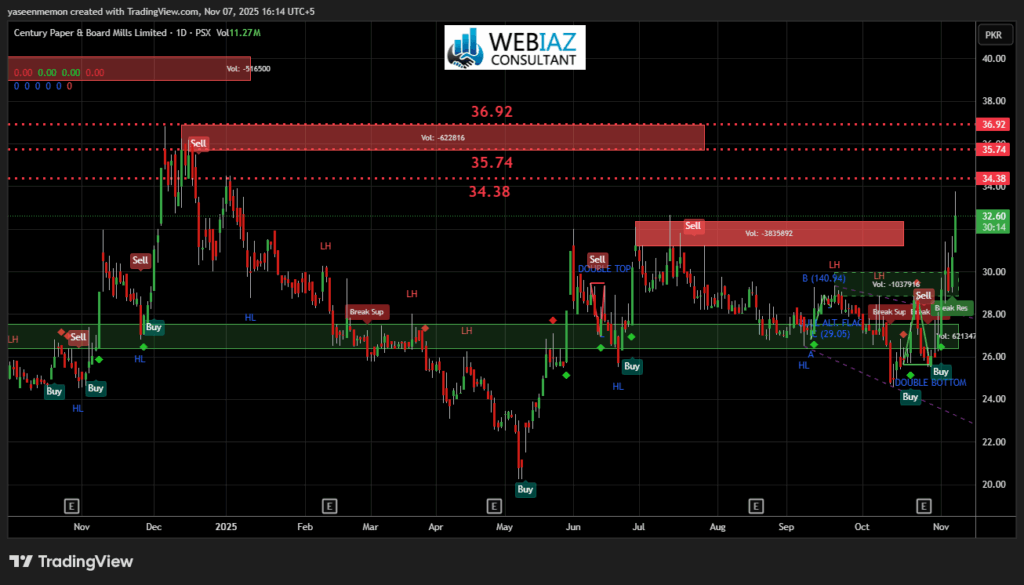1024x585 pixels.
Task: Open the PKR currency selector
Action: pyautogui.click(x=992, y=33)
